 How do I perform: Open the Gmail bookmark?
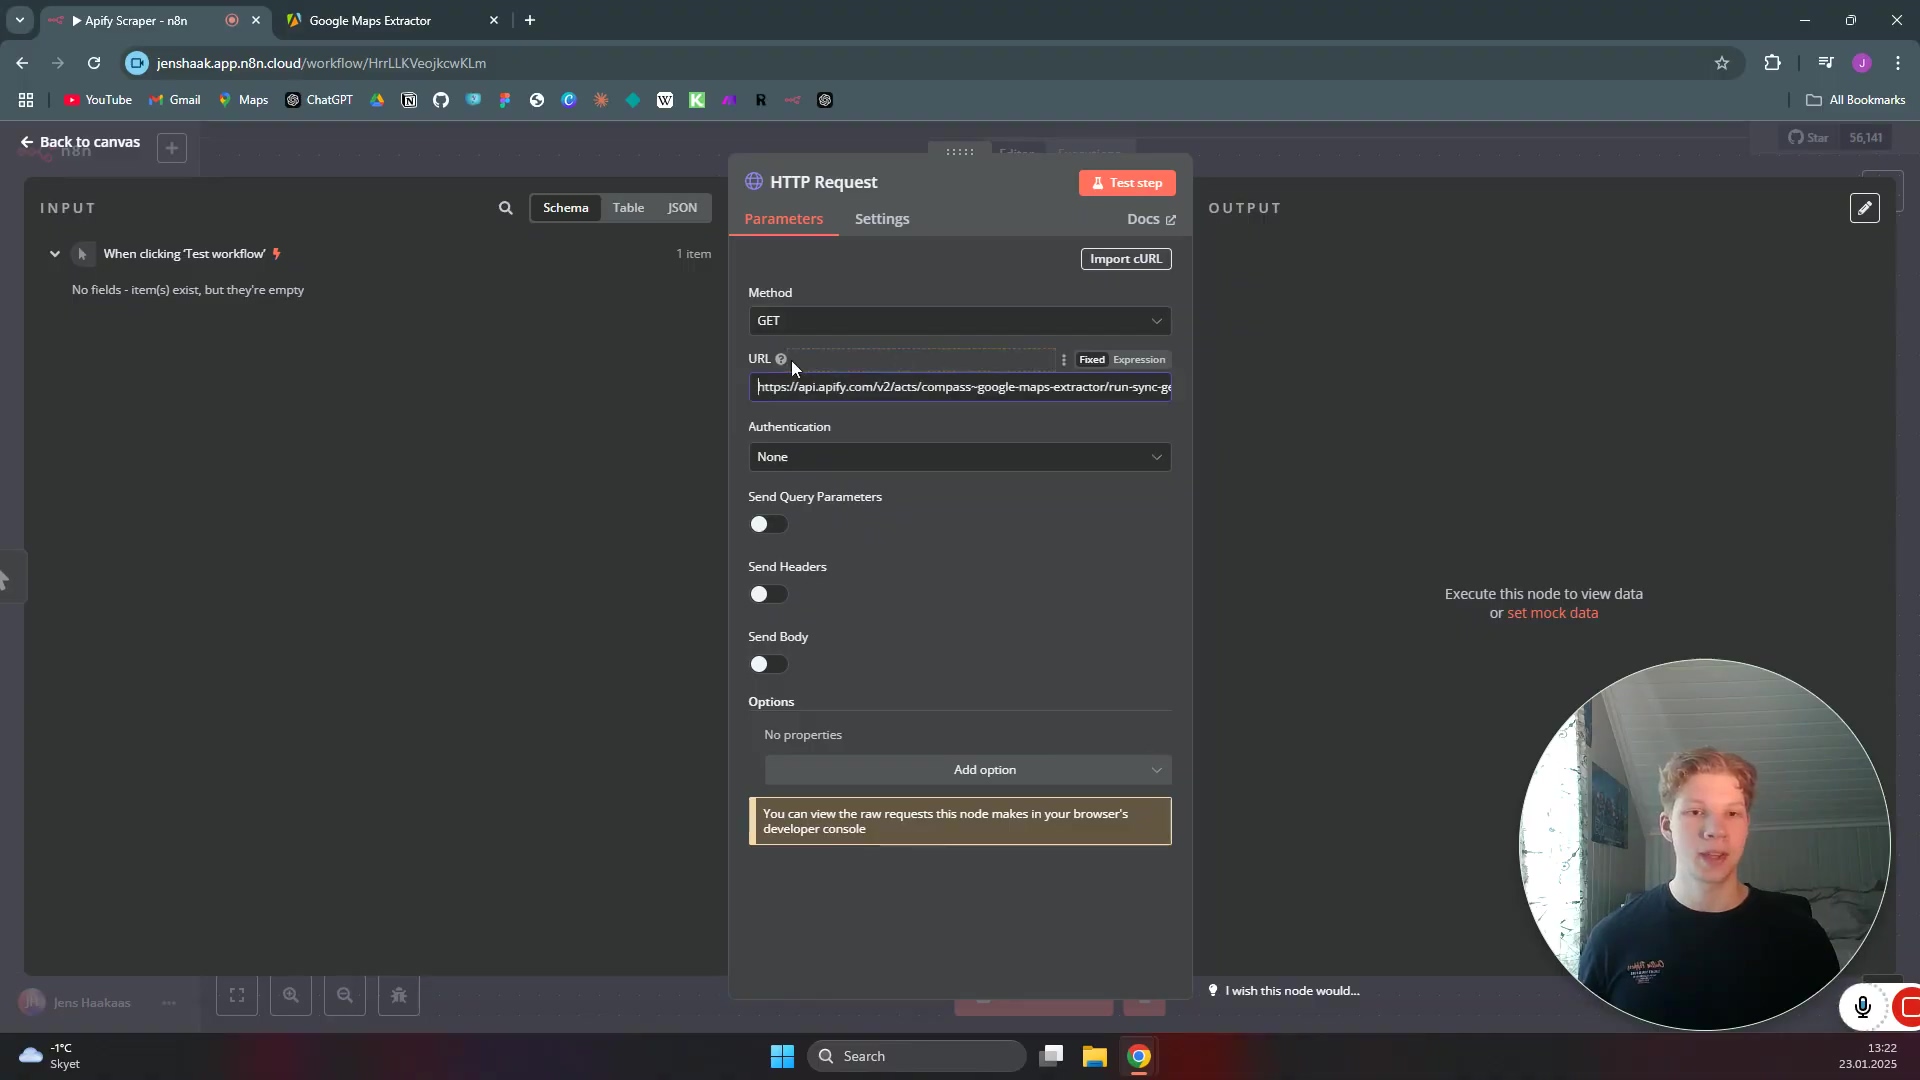[x=175, y=100]
